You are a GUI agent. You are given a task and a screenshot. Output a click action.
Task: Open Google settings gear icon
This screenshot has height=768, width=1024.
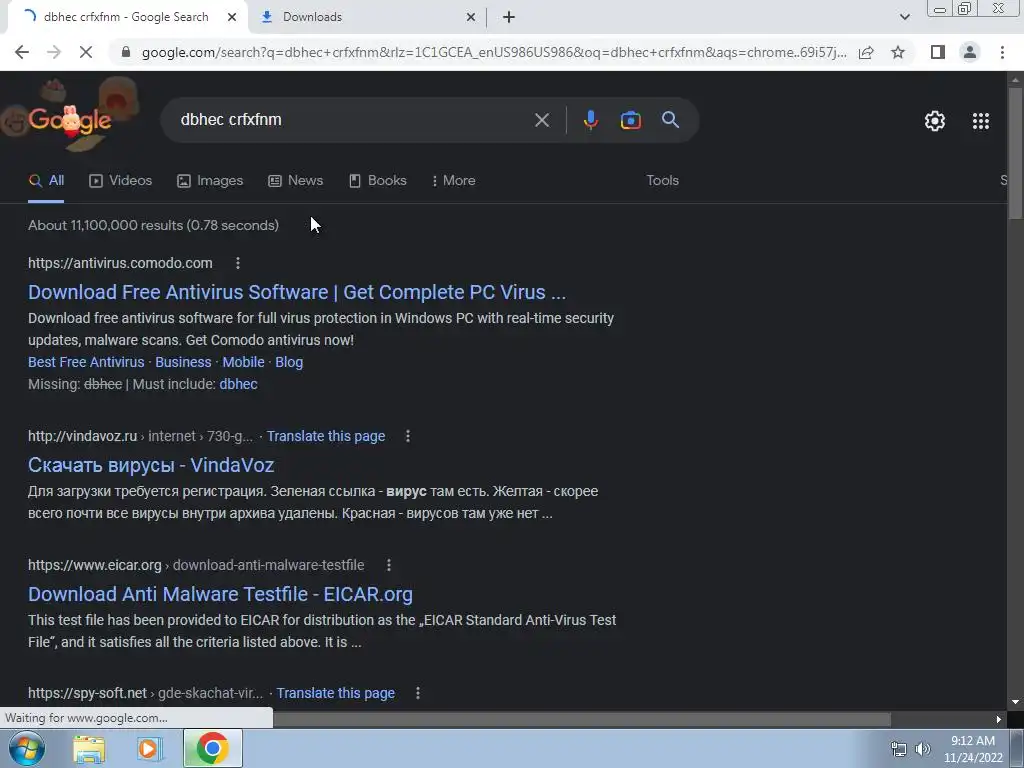pyautogui.click(x=935, y=121)
